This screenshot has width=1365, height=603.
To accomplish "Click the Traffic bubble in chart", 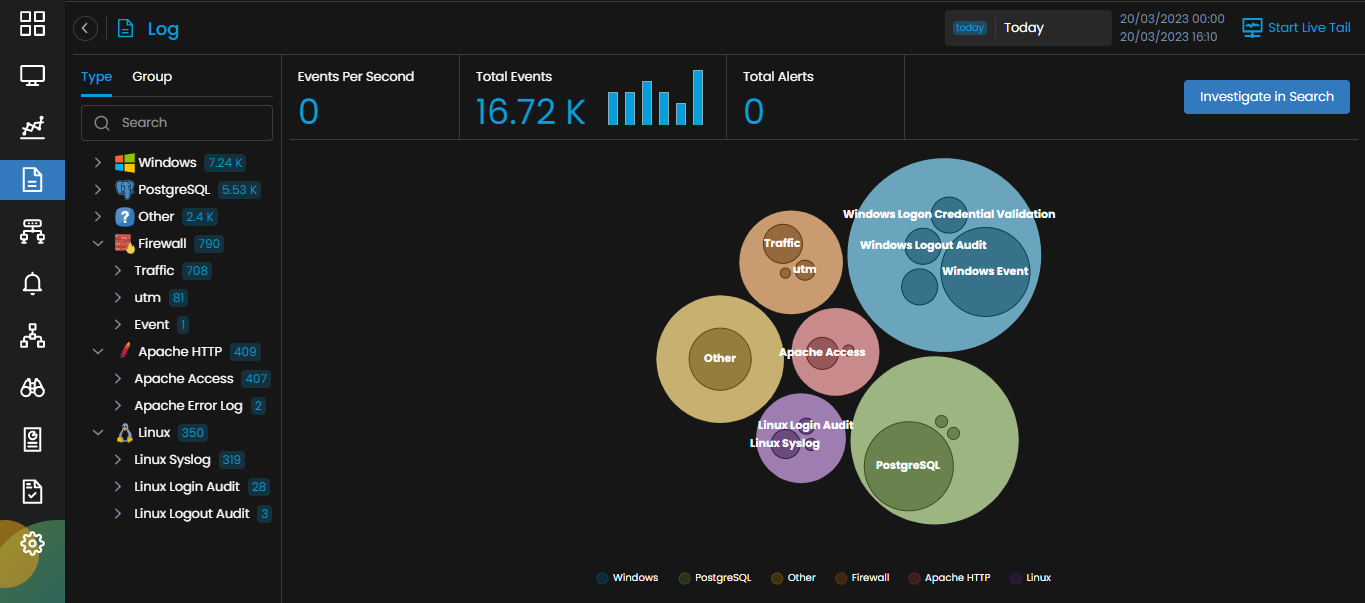I will [782, 243].
